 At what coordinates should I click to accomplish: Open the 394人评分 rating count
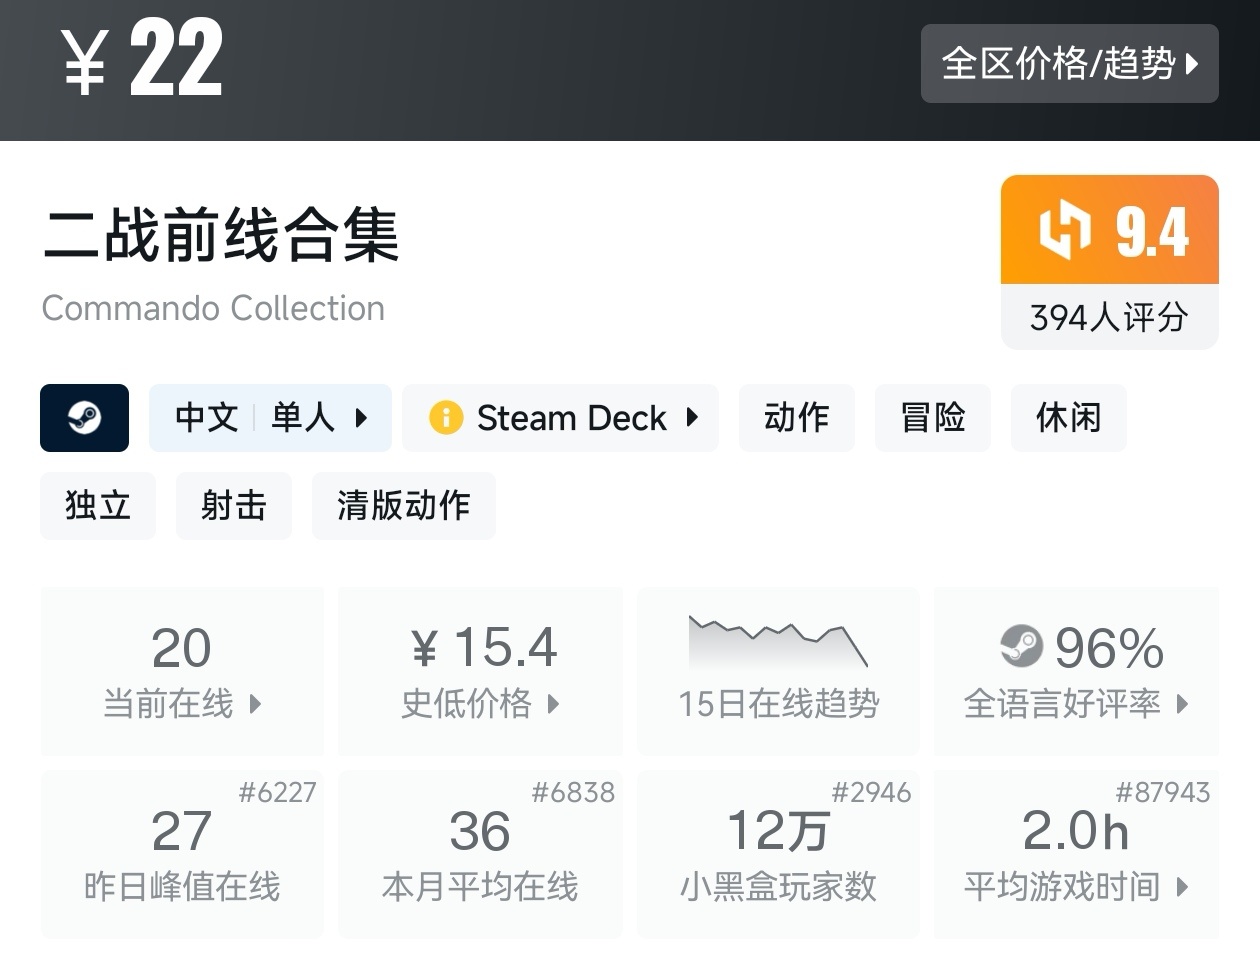1109,318
